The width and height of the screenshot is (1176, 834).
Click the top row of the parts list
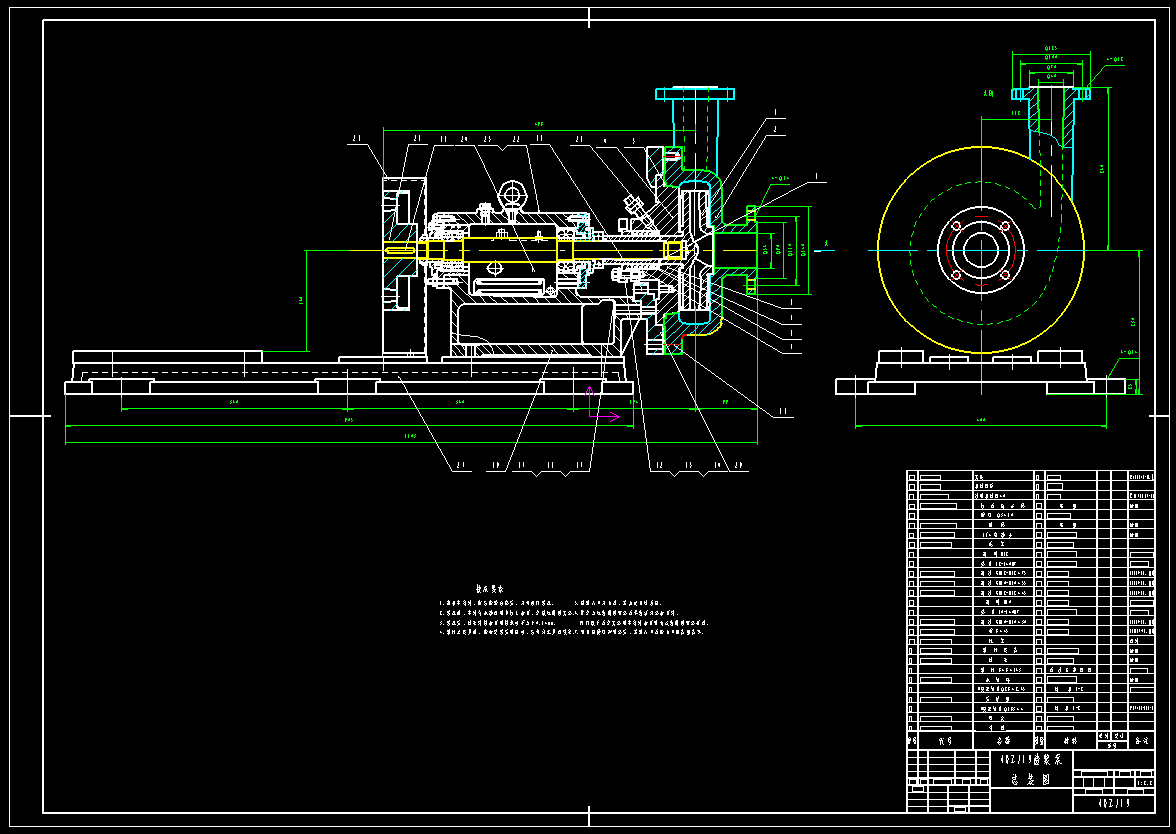click(1030, 477)
